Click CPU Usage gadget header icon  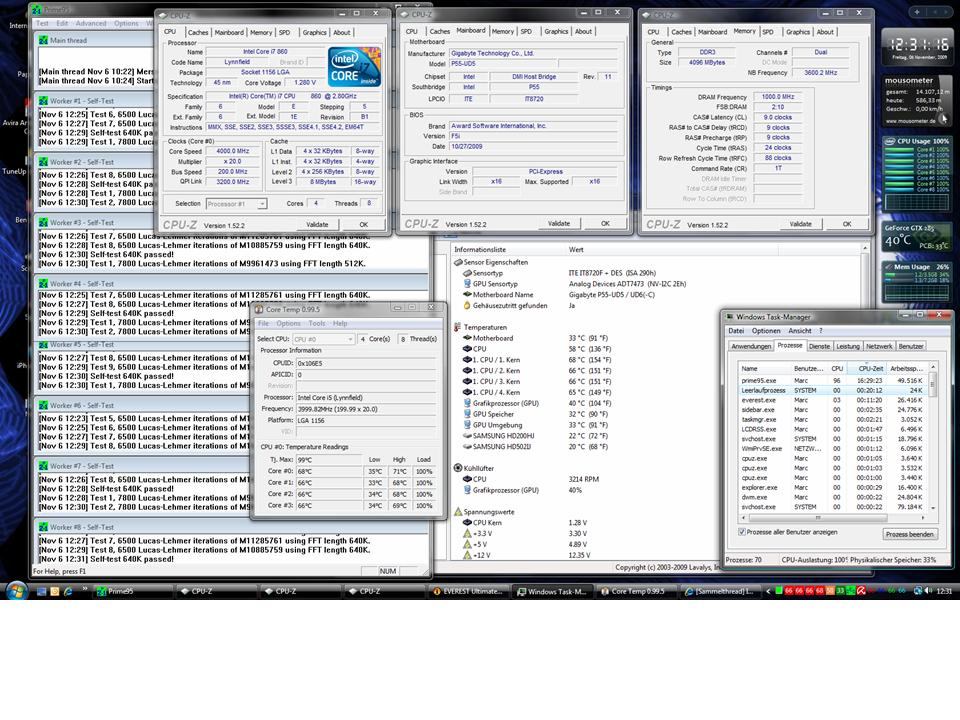890,141
